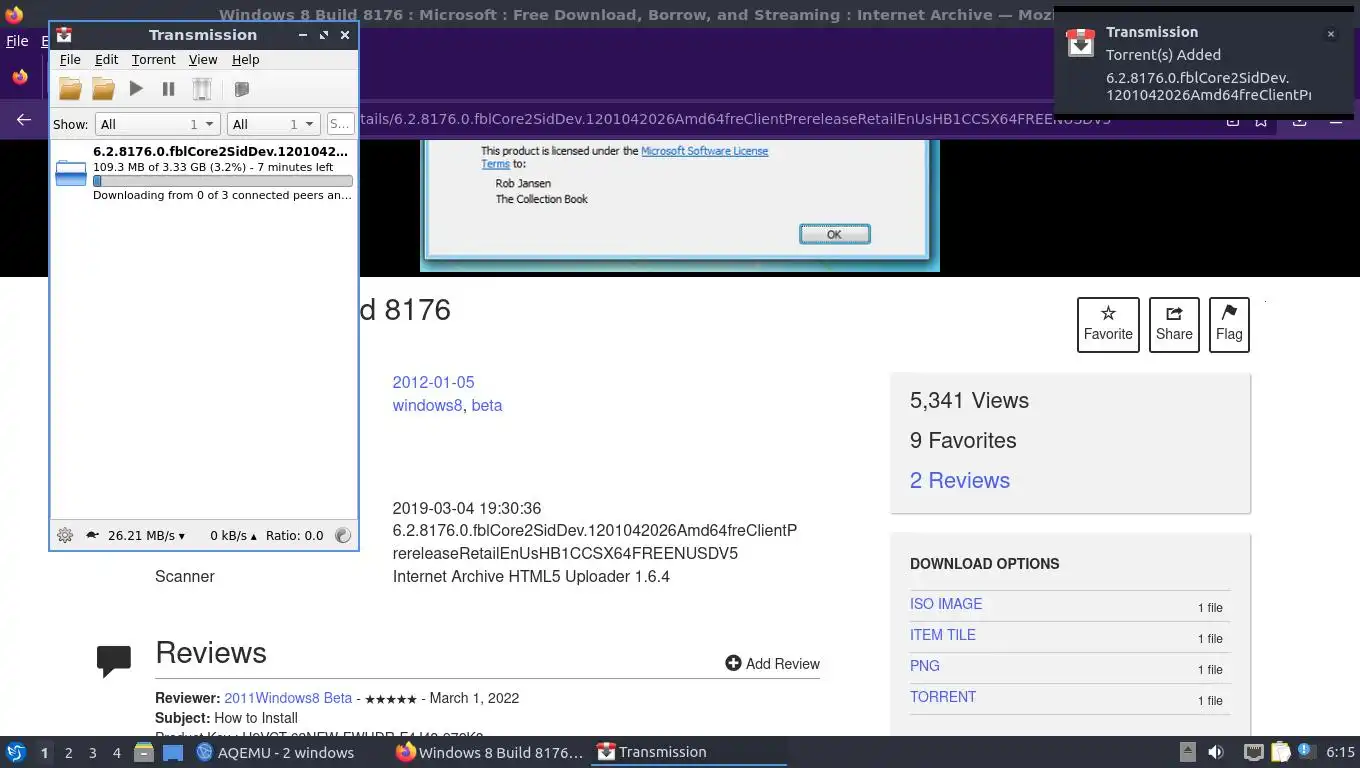Expand the second All filter dropdown
Image resolution: width=1360 pixels, height=768 pixels.
[x=273, y=124]
